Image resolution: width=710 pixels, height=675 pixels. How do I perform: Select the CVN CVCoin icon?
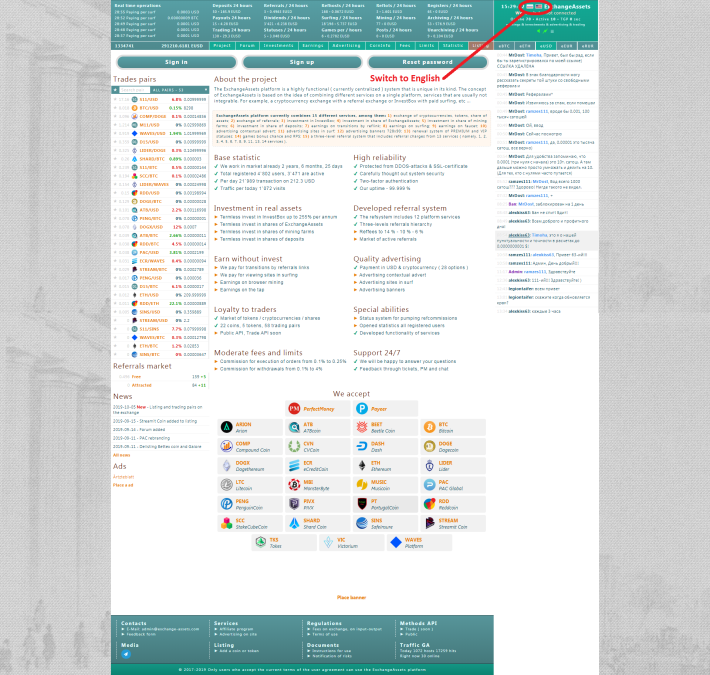(x=294, y=446)
